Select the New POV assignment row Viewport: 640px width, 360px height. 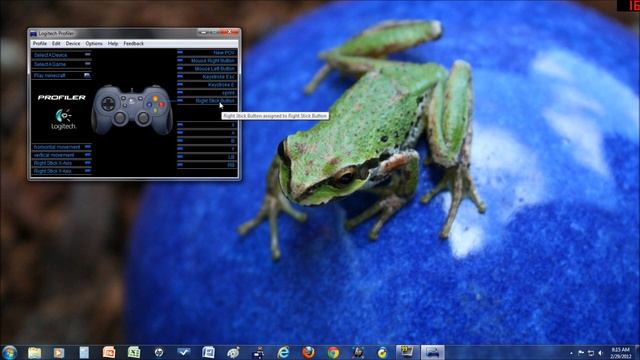[207, 53]
